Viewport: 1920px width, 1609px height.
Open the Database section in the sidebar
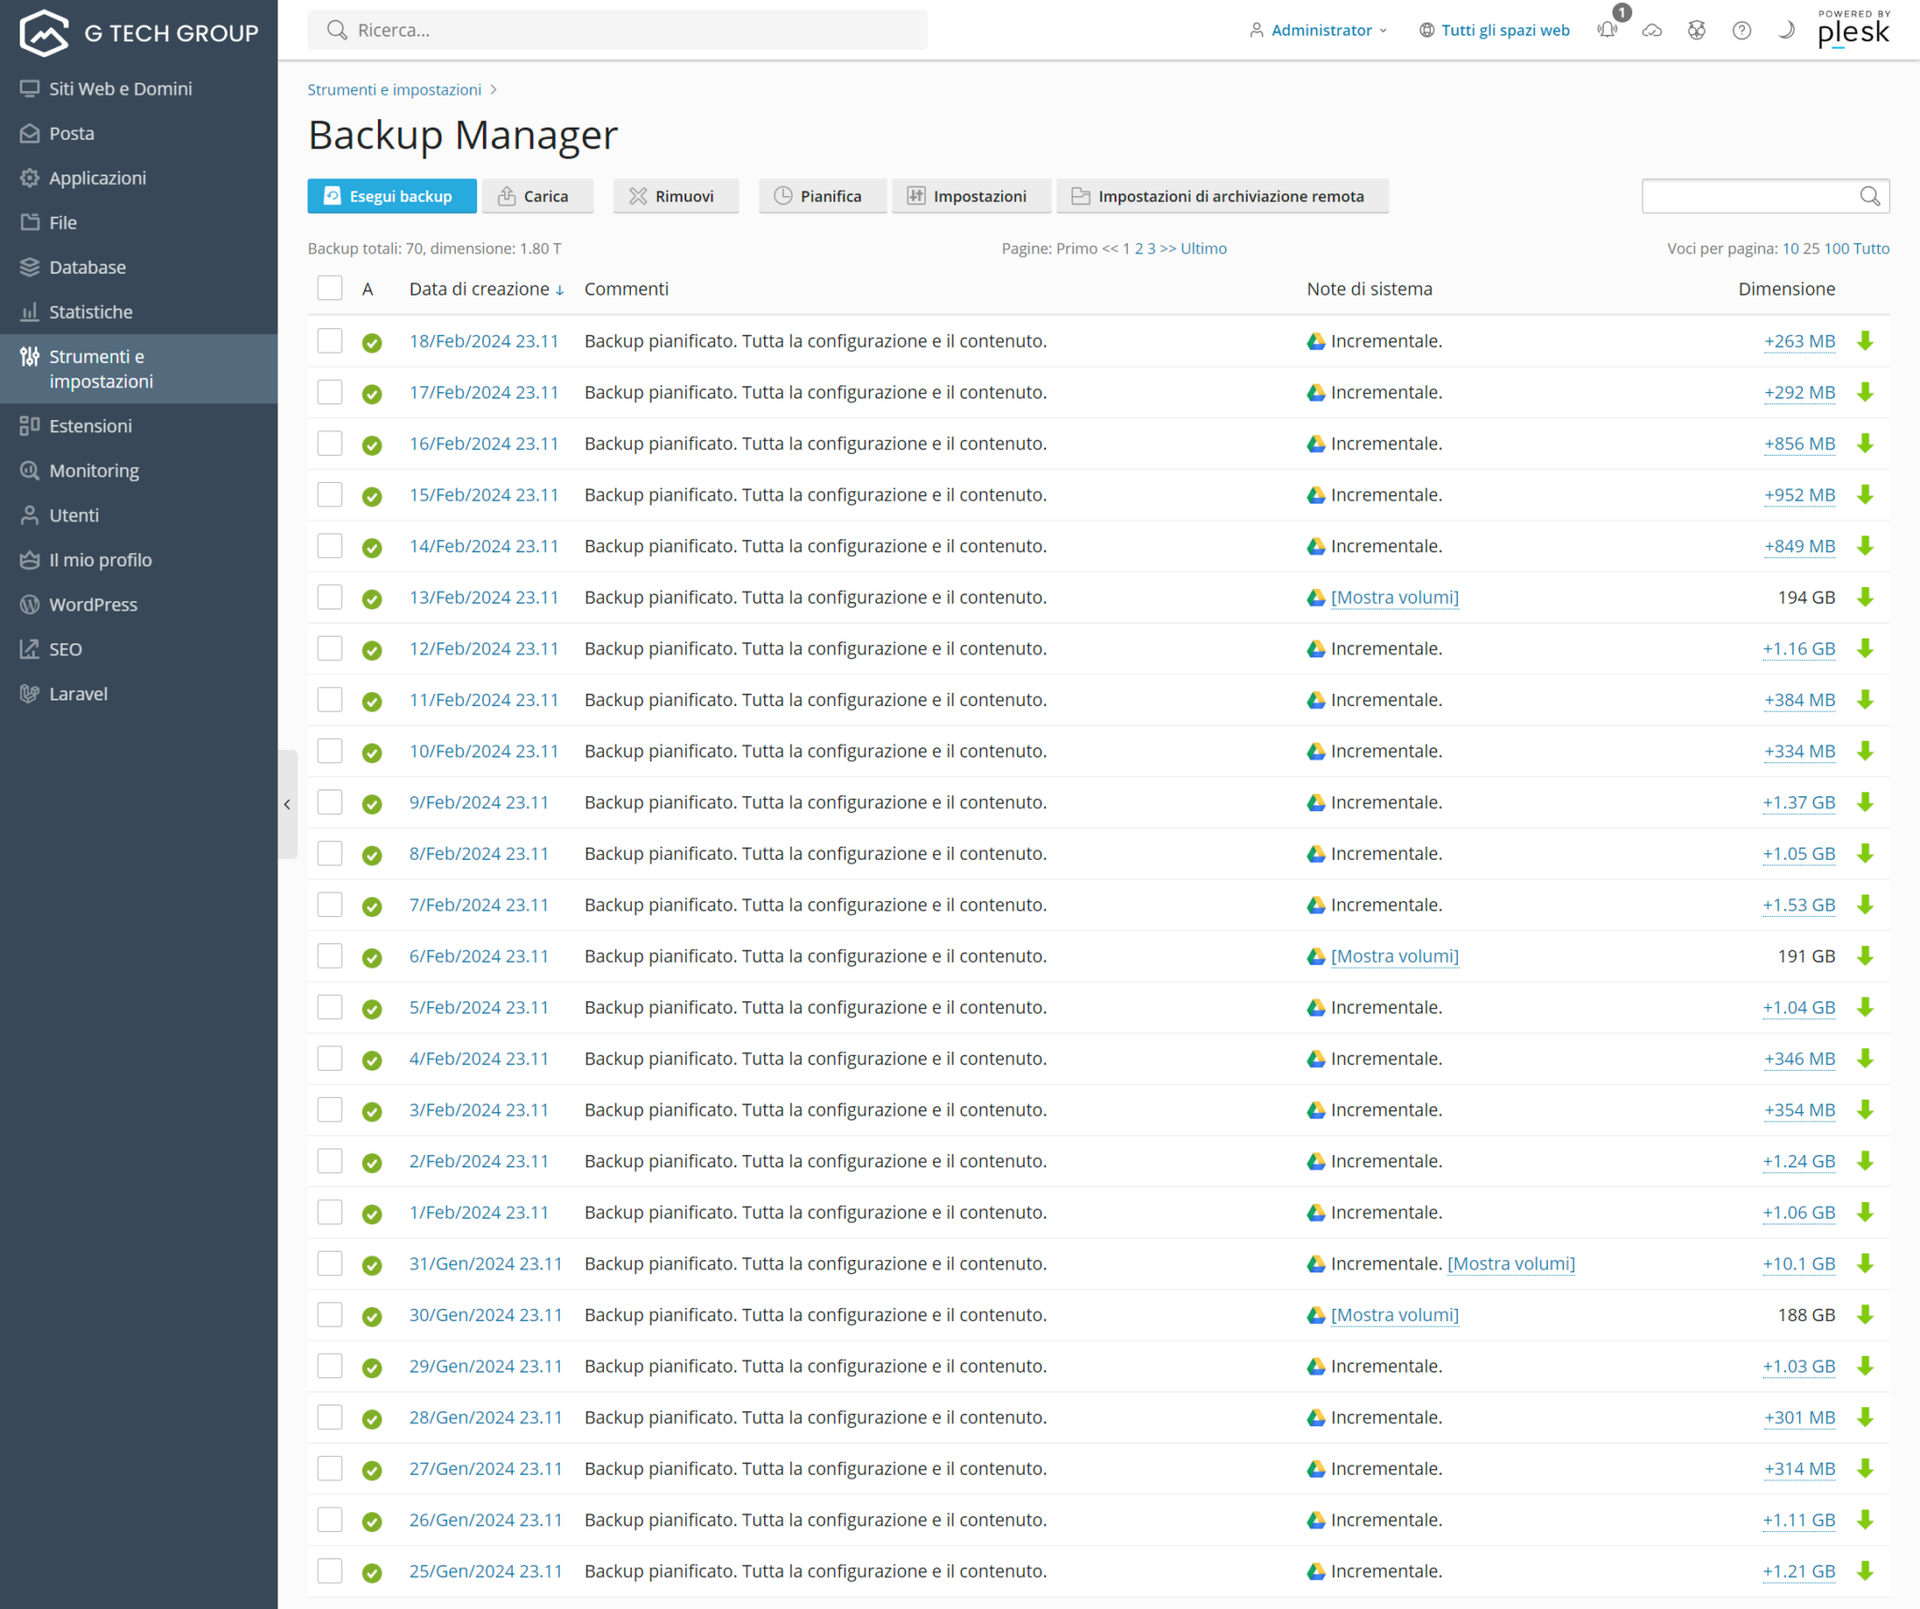pyautogui.click(x=87, y=267)
